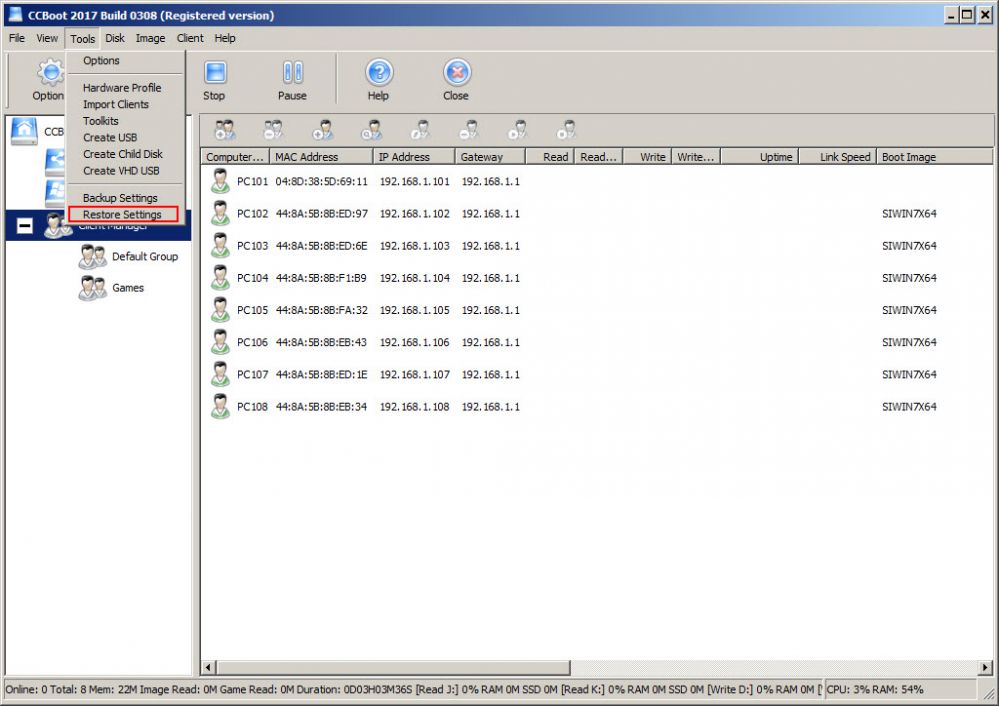Open the View menu
Image resolution: width=999 pixels, height=706 pixels.
(47, 38)
